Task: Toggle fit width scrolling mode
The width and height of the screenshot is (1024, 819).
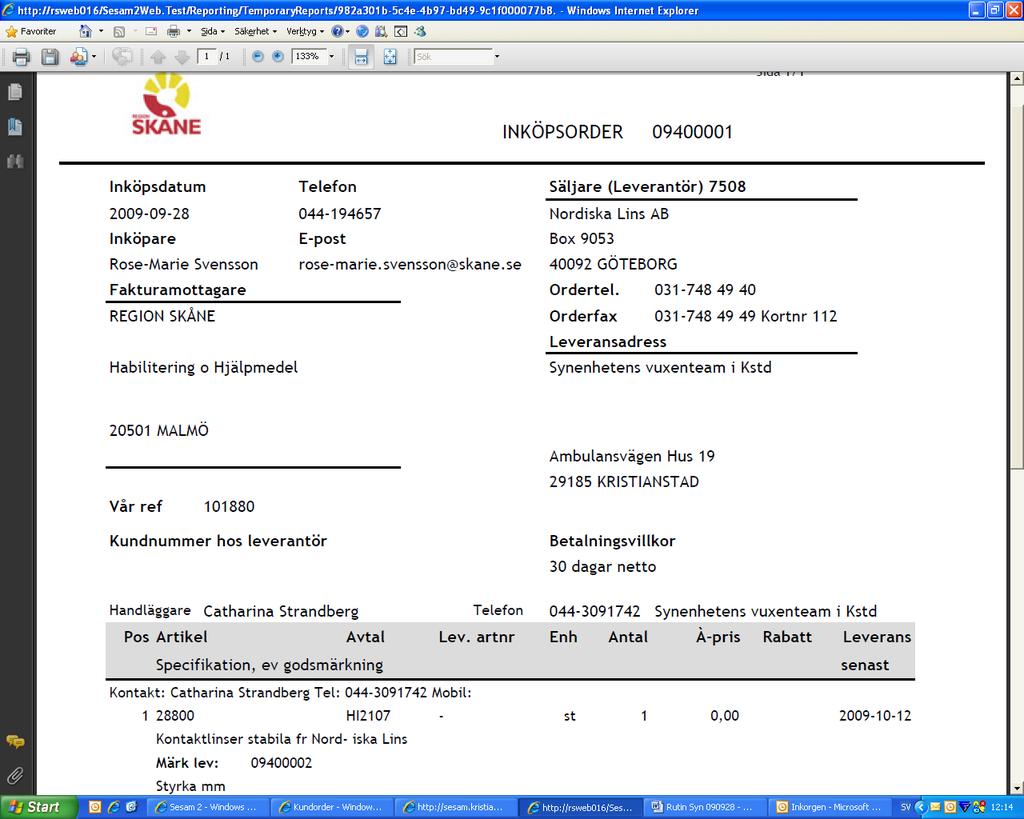Action: pyautogui.click(x=361, y=57)
